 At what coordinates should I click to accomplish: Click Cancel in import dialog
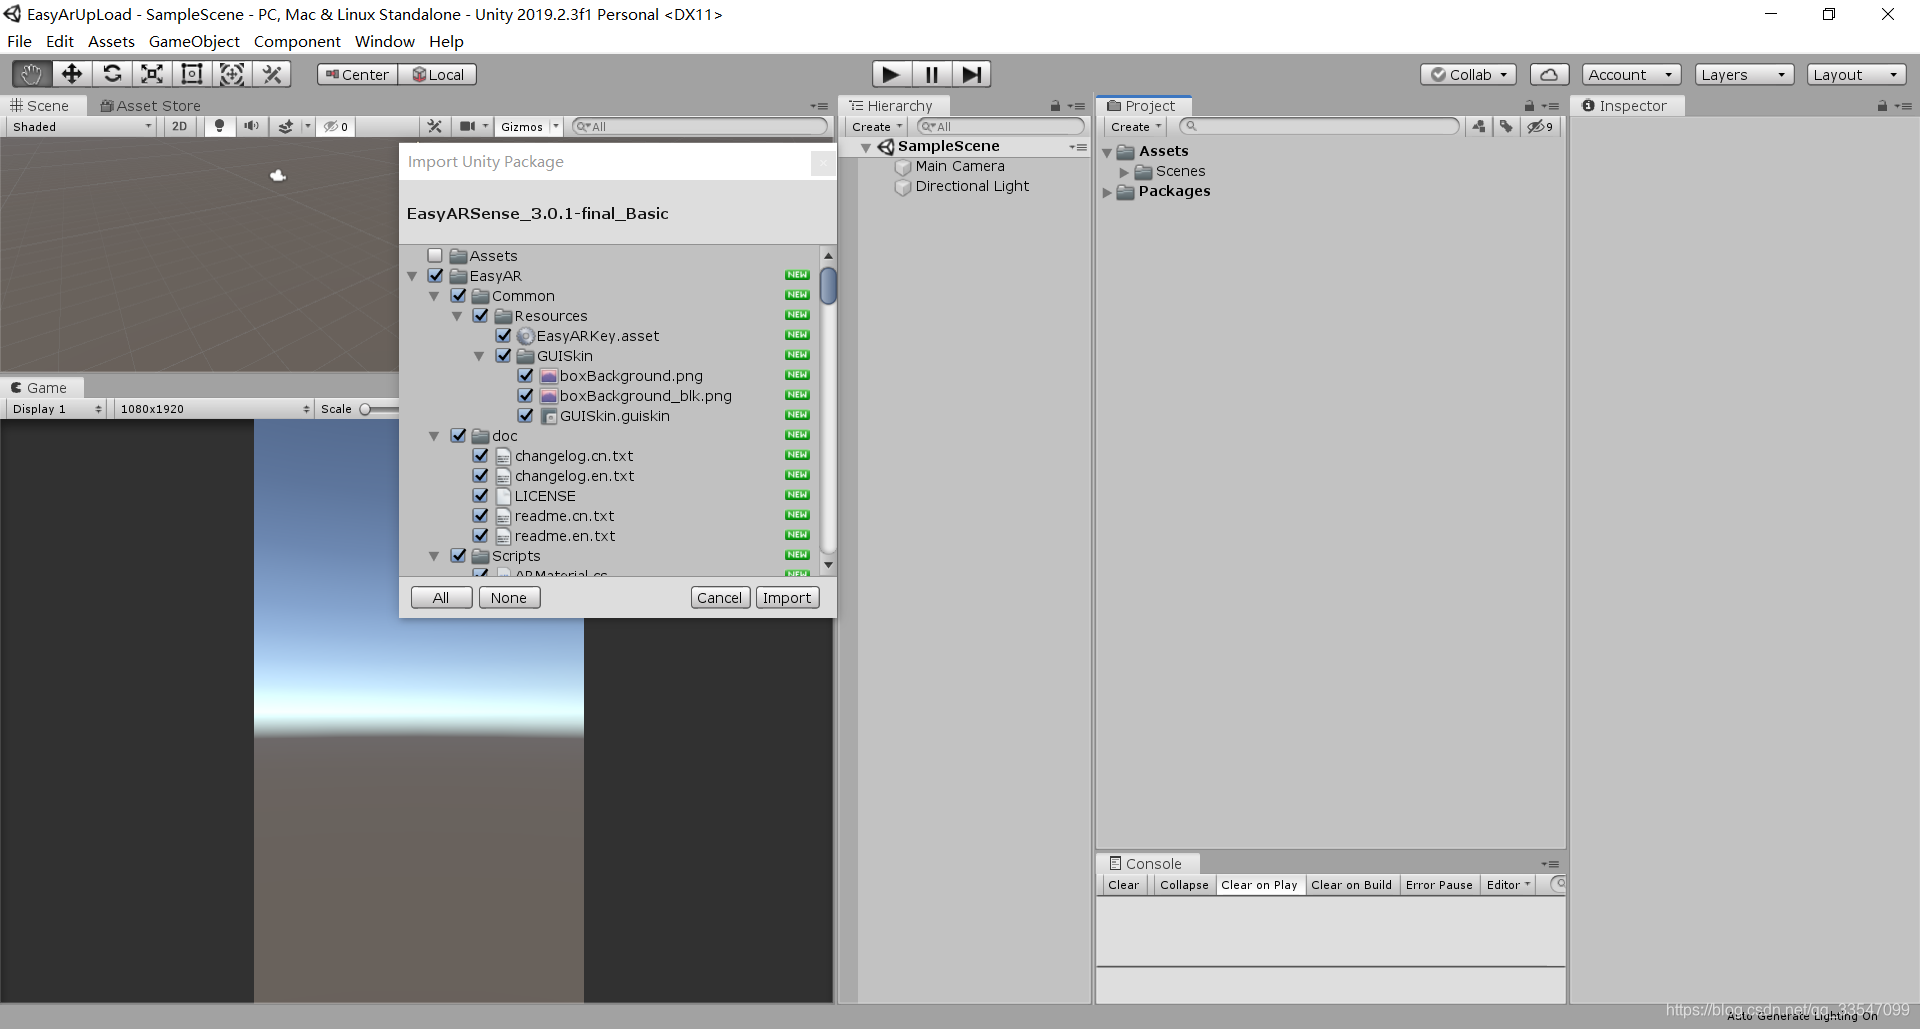click(720, 598)
